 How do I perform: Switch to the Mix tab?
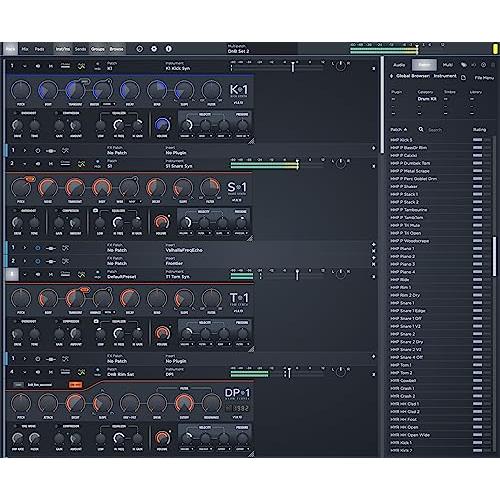tap(25, 49)
